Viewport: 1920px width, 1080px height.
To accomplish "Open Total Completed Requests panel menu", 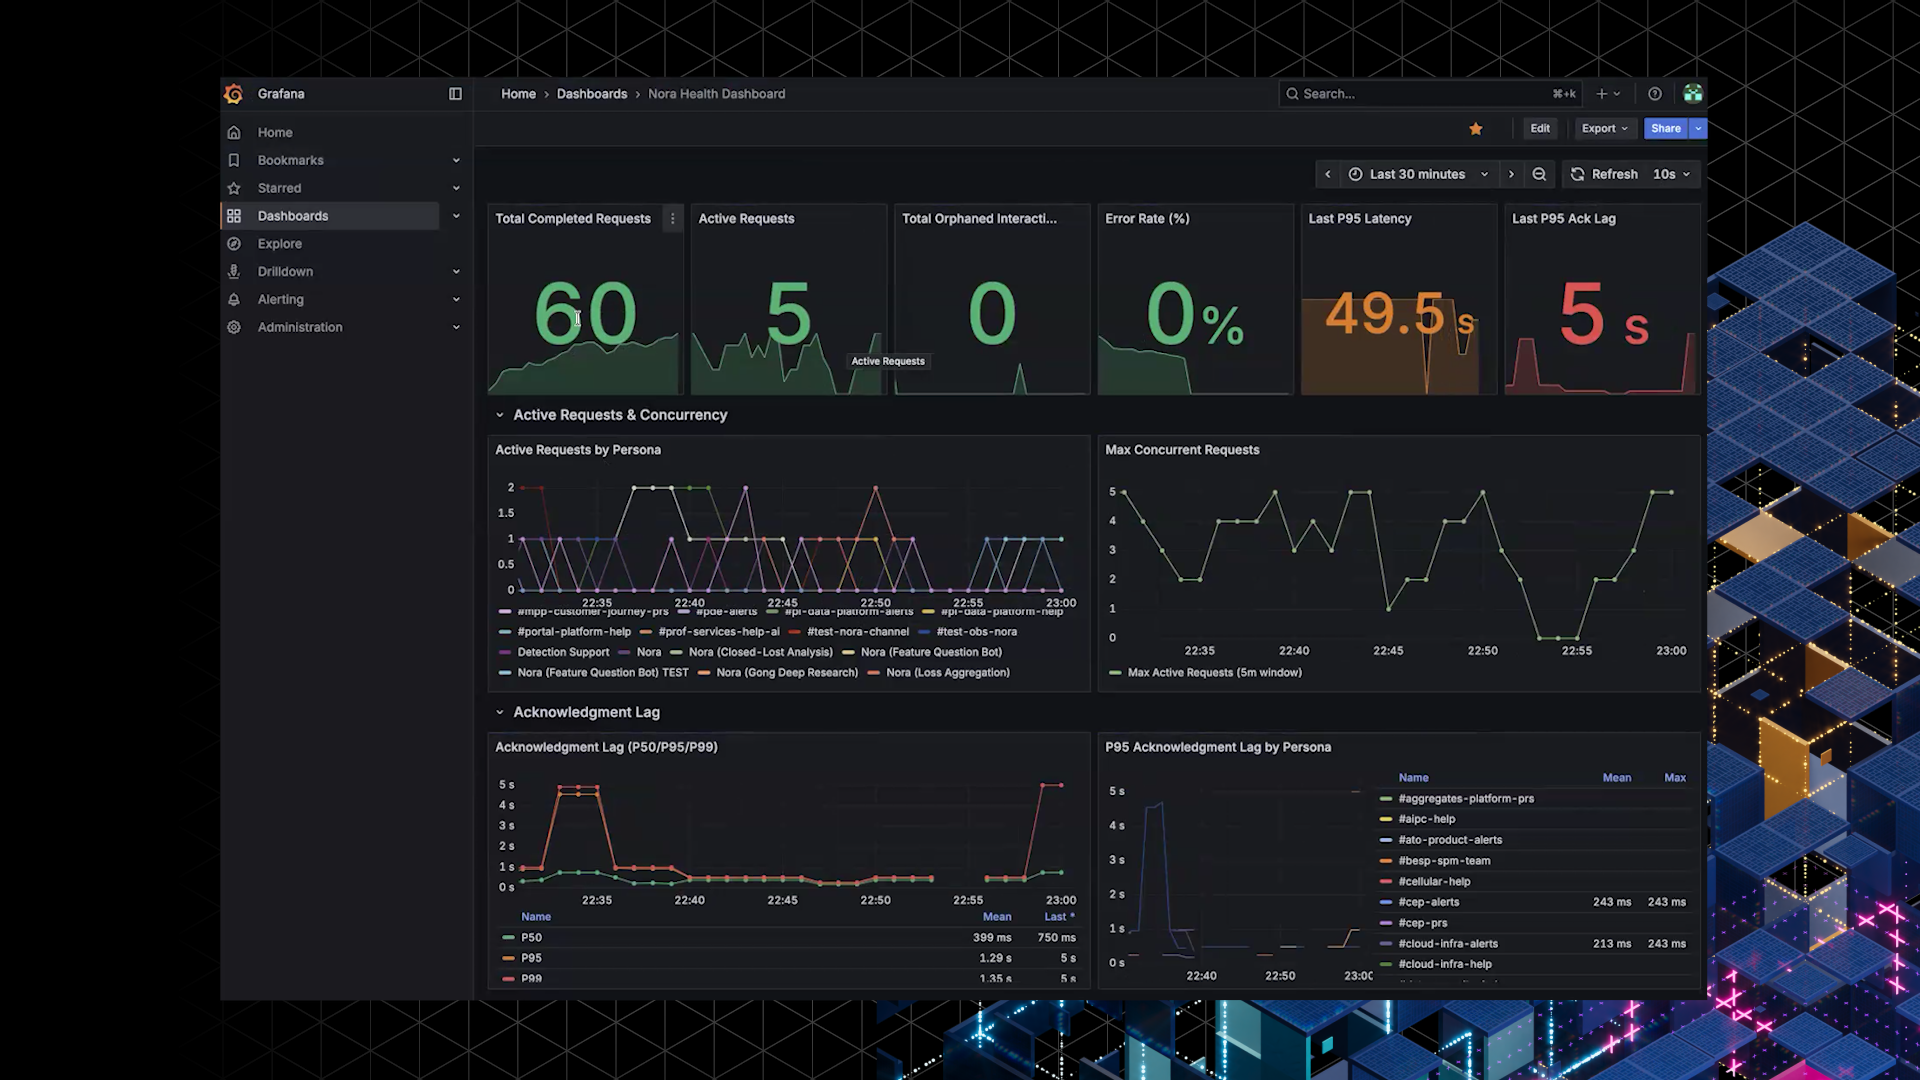I will tap(673, 219).
